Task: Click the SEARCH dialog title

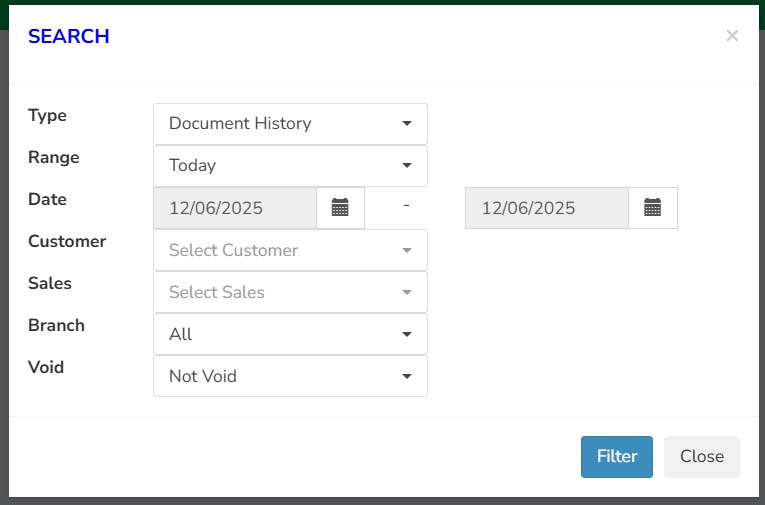Action: pyautogui.click(x=69, y=37)
